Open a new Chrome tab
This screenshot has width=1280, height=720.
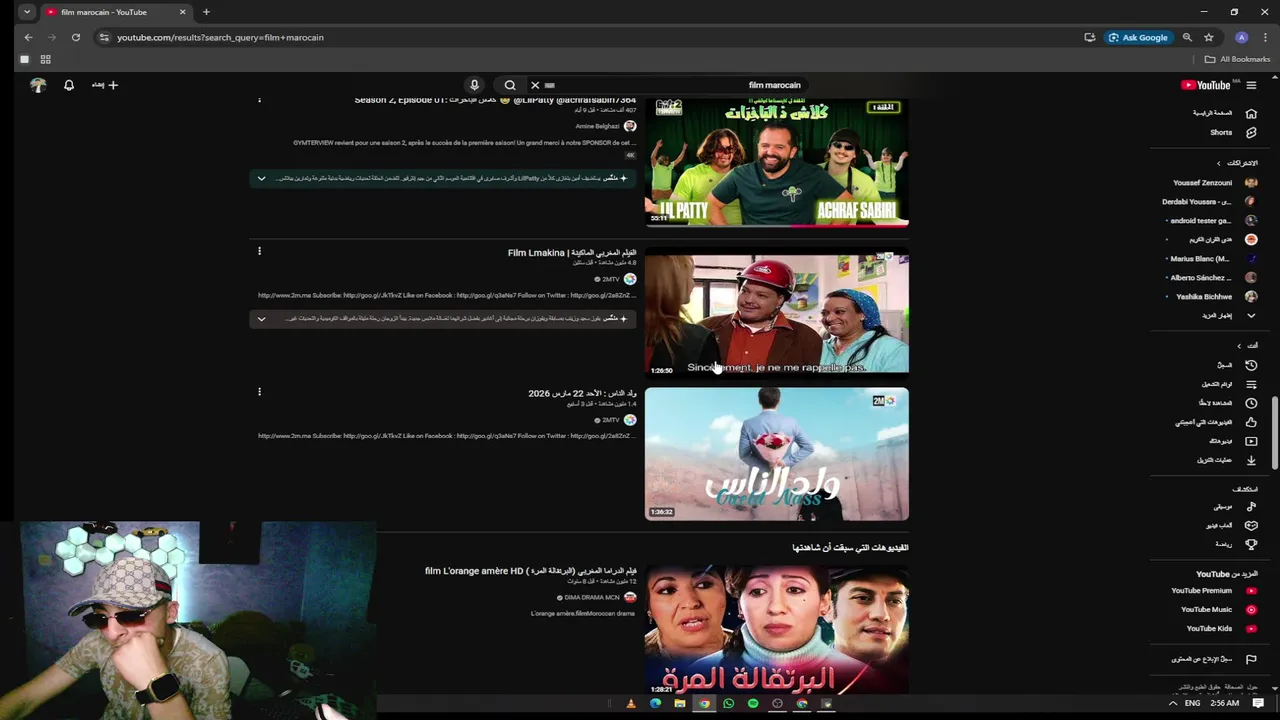pyautogui.click(x=206, y=12)
